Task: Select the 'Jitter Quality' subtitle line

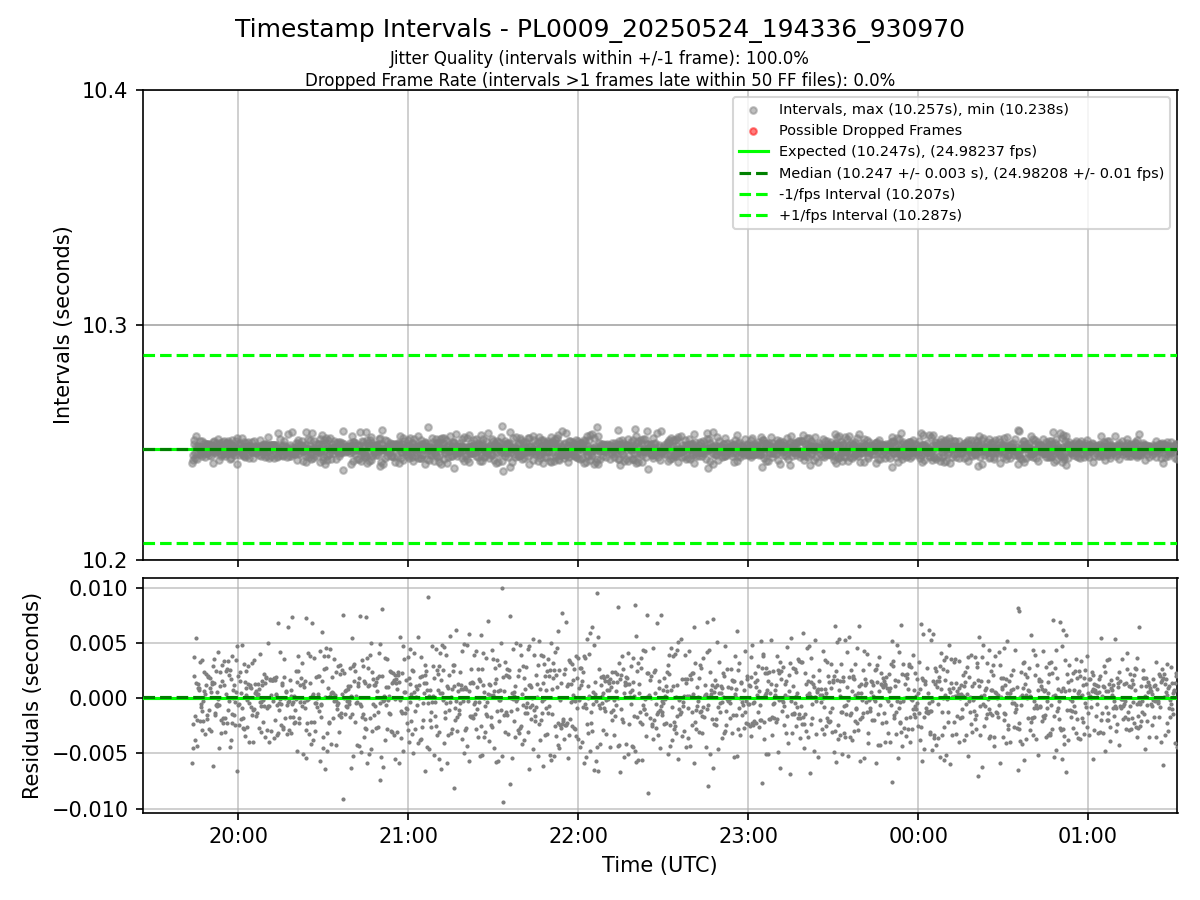Action: 600,58
